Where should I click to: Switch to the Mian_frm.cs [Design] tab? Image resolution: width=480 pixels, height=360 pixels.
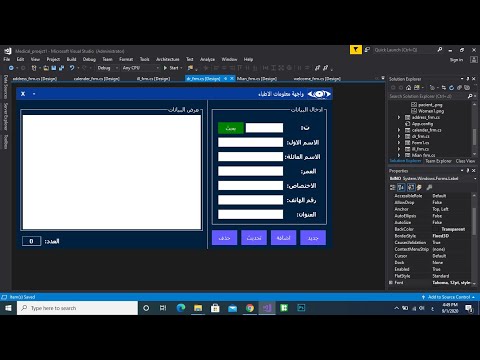(x=257, y=79)
